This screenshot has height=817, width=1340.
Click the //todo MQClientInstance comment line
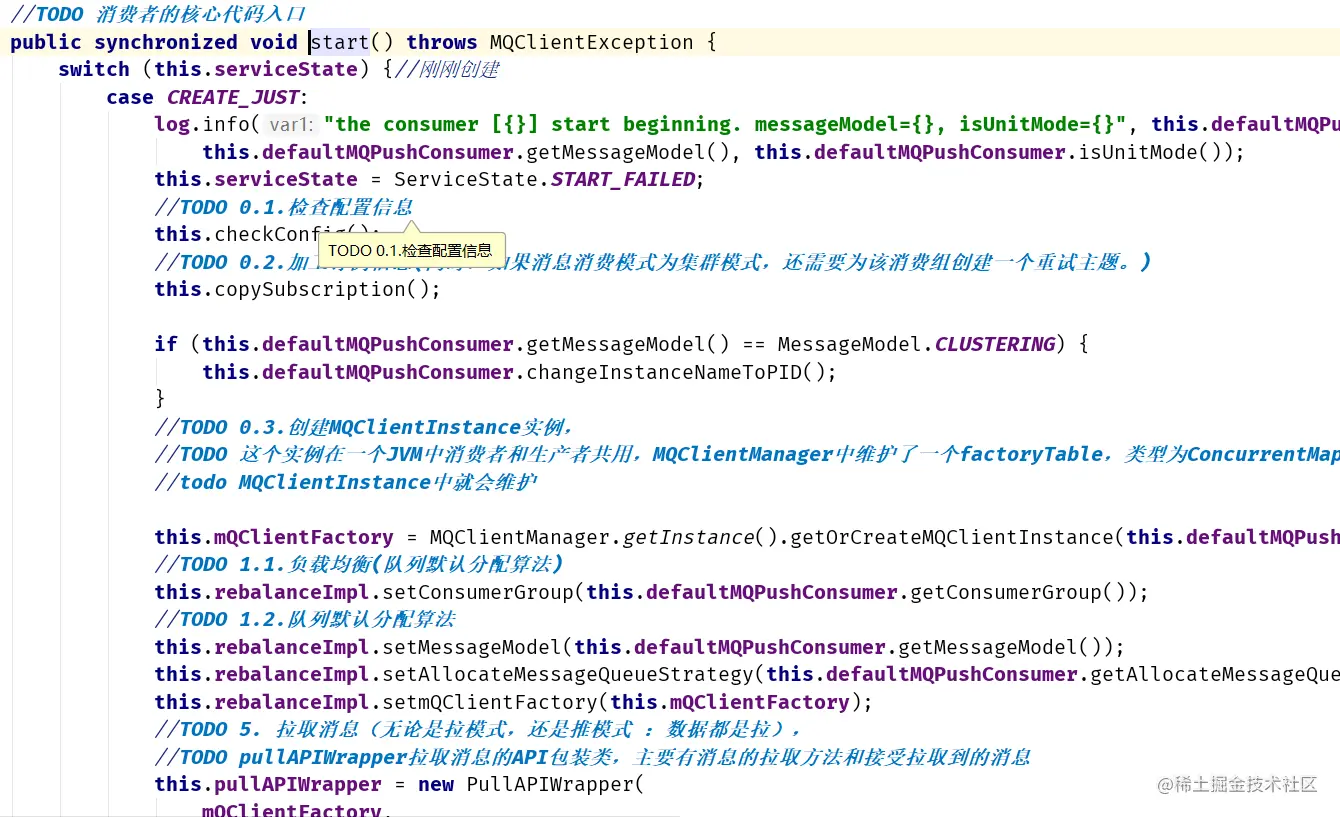click(346, 482)
